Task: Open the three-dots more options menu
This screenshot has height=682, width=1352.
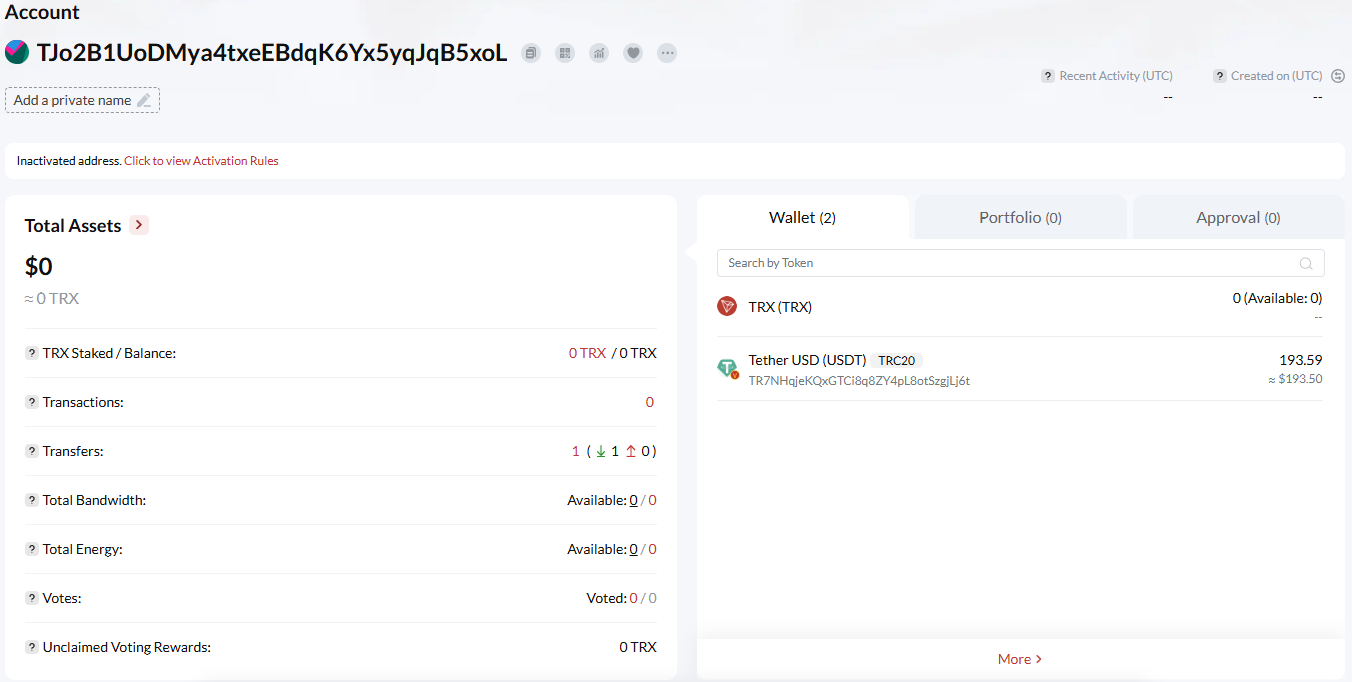Action: (x=667, y=53)
